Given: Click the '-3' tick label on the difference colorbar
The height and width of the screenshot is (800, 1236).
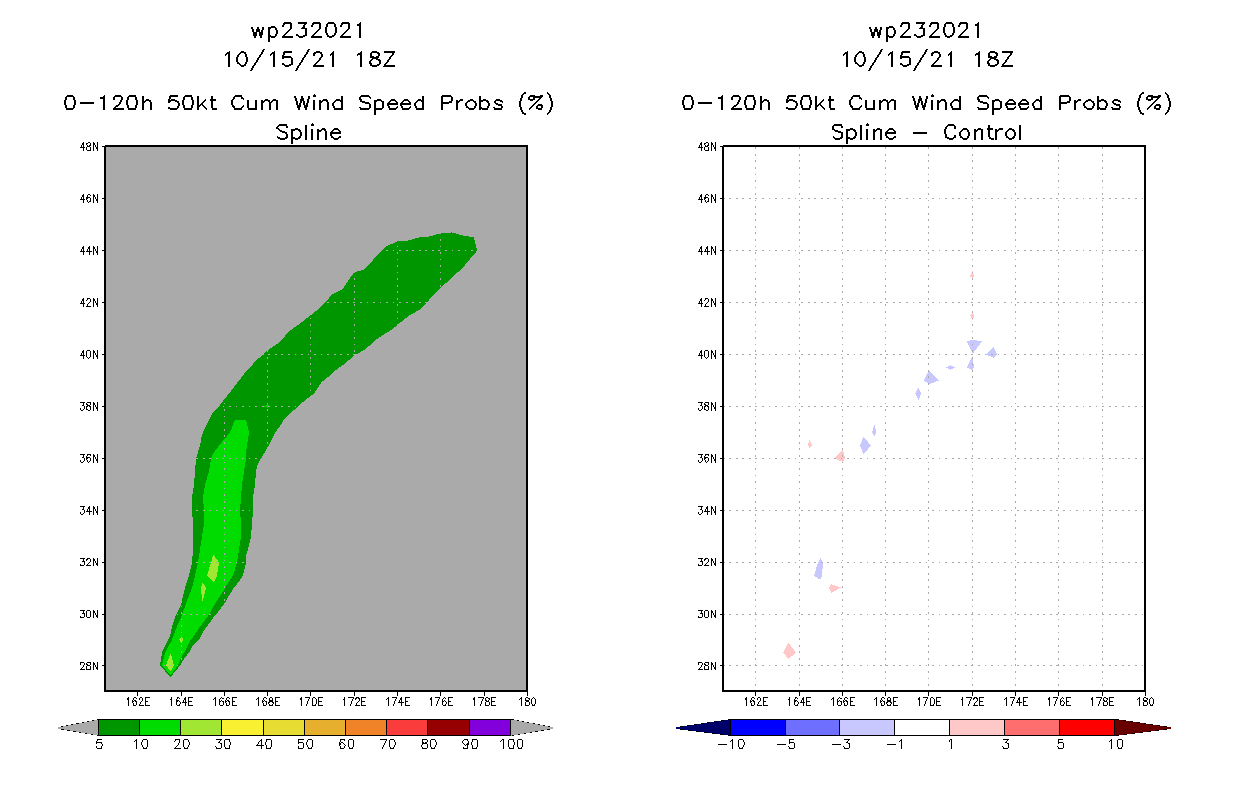Looking at the screenshot, I should (840, 745).
